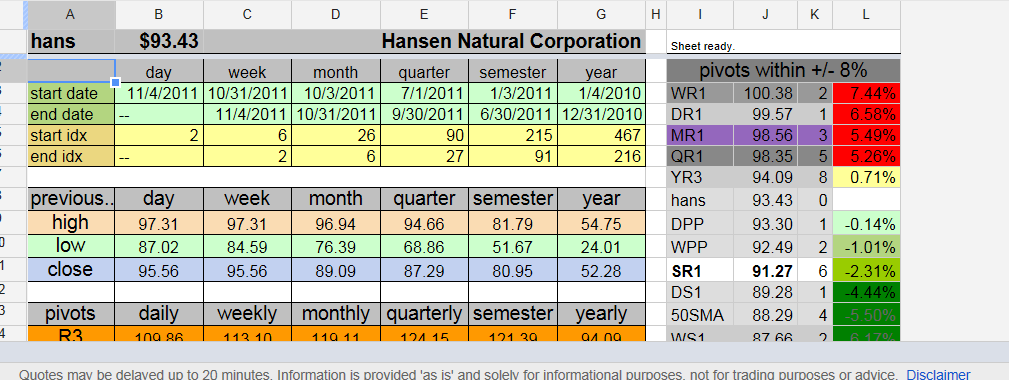Select the previous week high 97.31 cell
The width and height of the screenshot is (1009, 380).
click(247, 224)
